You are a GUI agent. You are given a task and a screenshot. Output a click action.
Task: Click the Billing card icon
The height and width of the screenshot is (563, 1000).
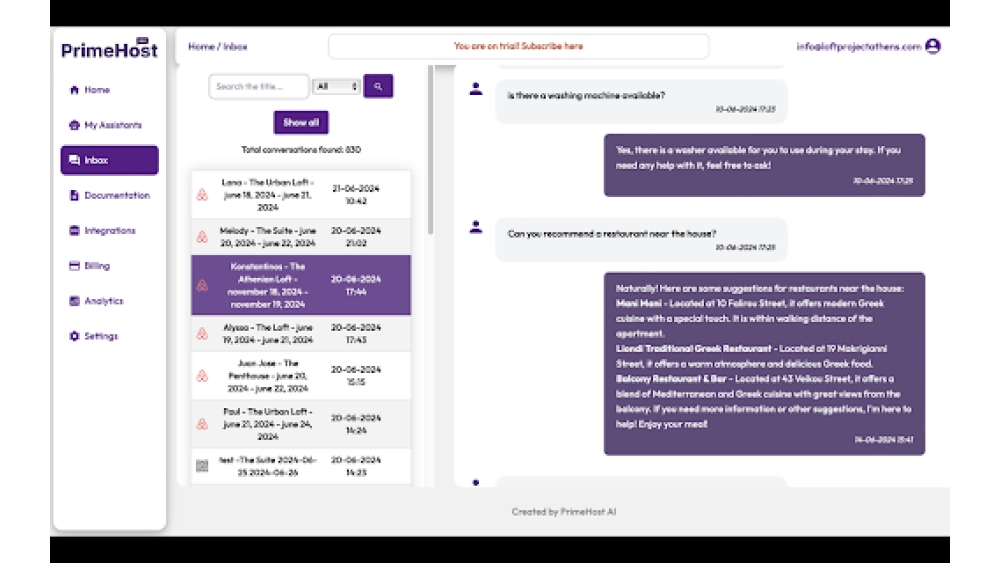74,266
